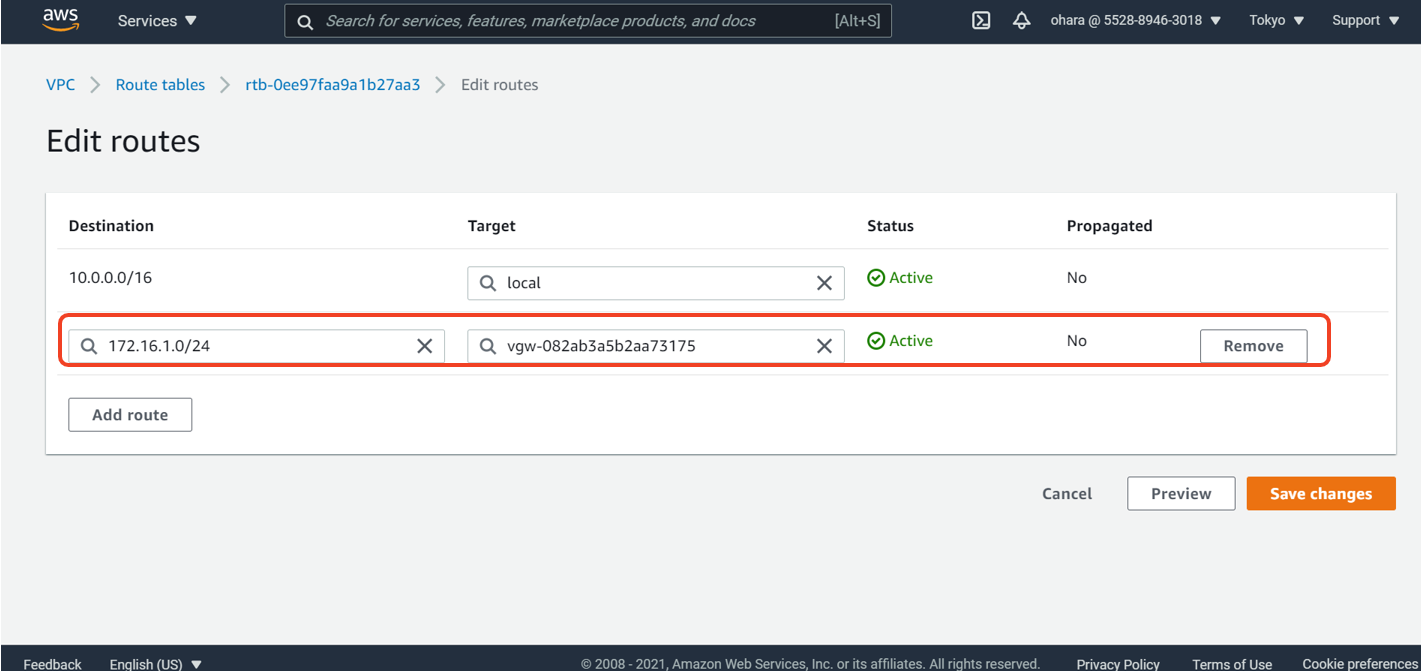Add a new route

click(x=130, y=415)
